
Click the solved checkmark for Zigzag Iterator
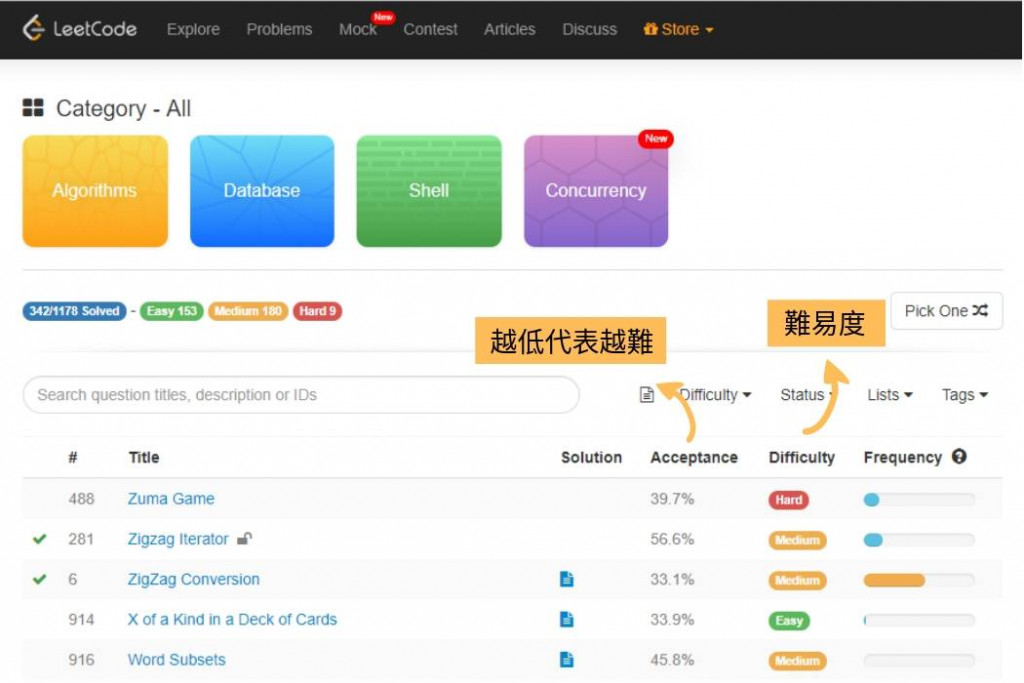pyautogui.click(x=40, y=539)
